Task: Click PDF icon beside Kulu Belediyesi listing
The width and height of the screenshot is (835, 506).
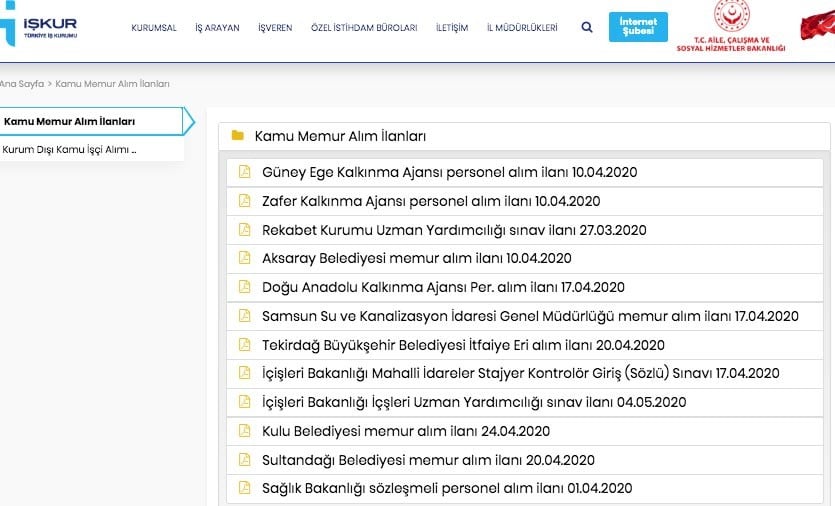Action: tap(243, 431)
